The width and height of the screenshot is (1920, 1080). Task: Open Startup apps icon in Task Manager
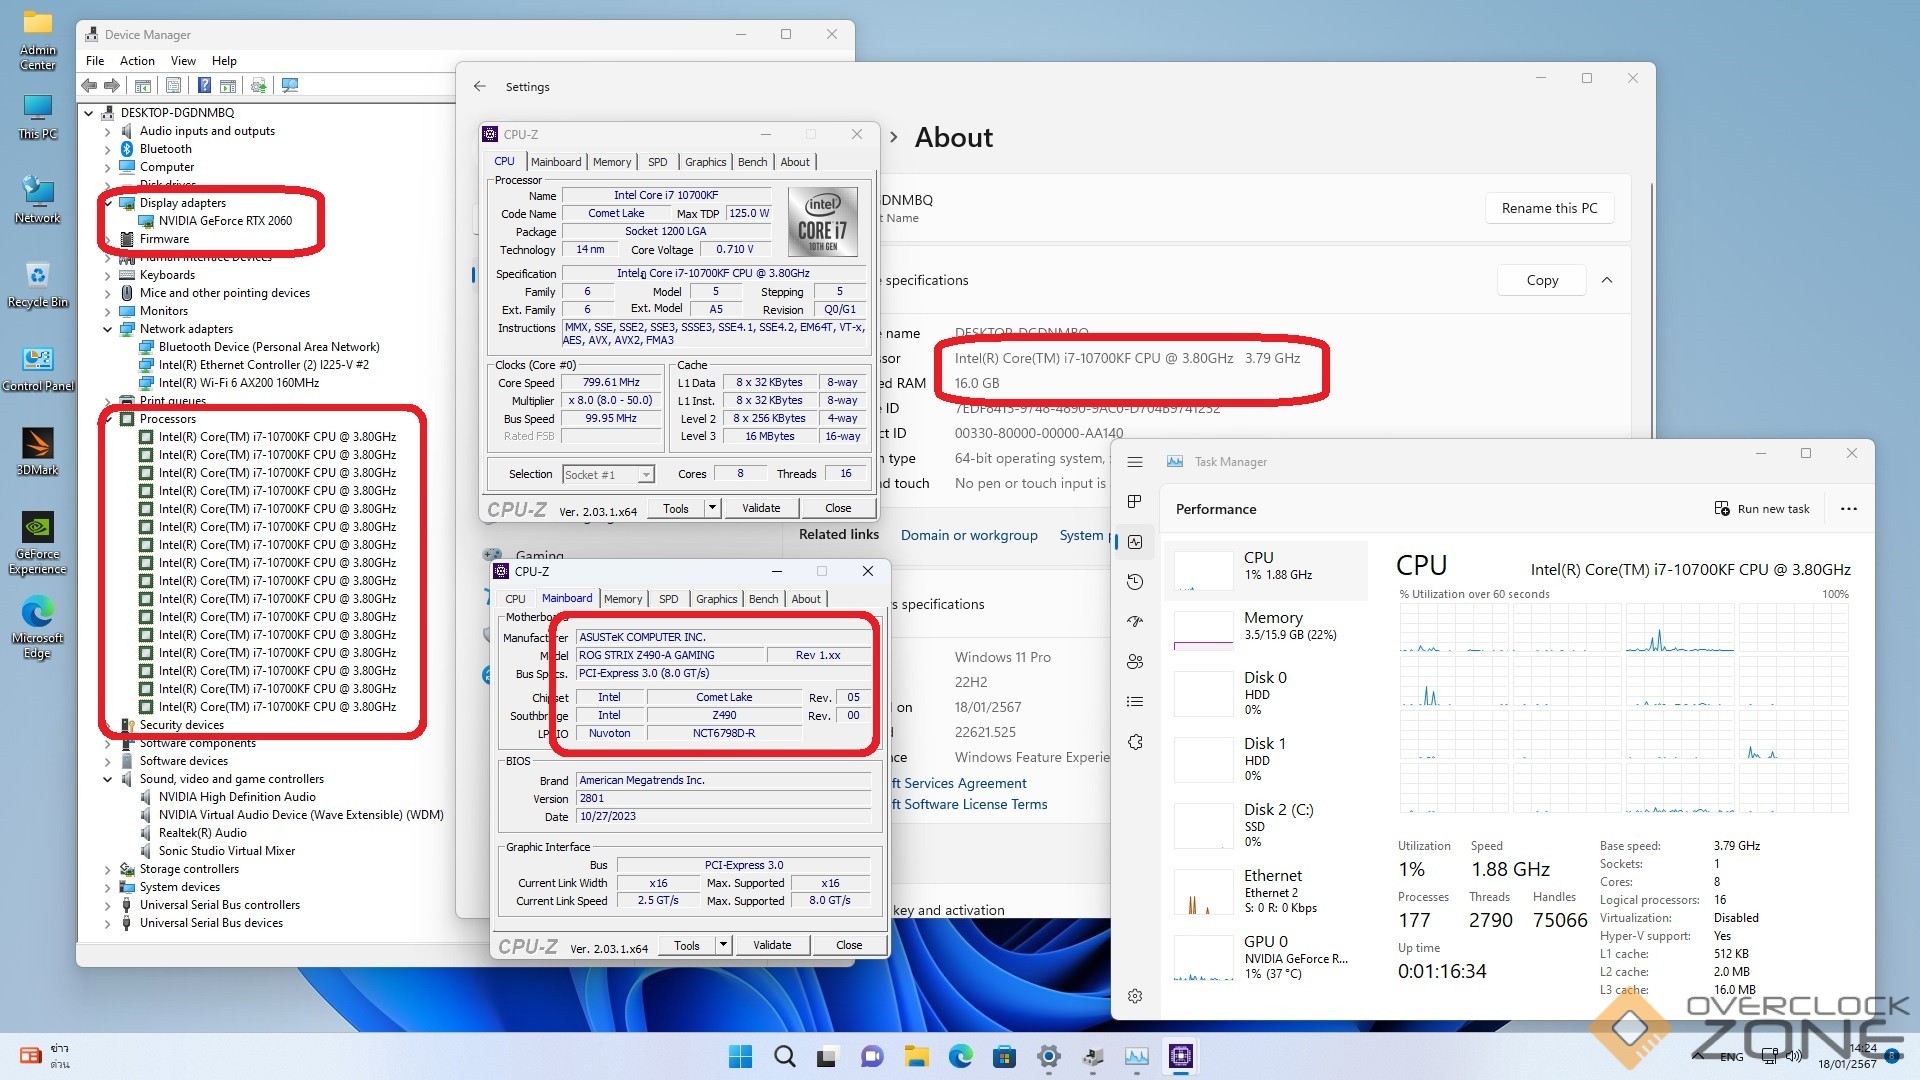[1135, 621]
